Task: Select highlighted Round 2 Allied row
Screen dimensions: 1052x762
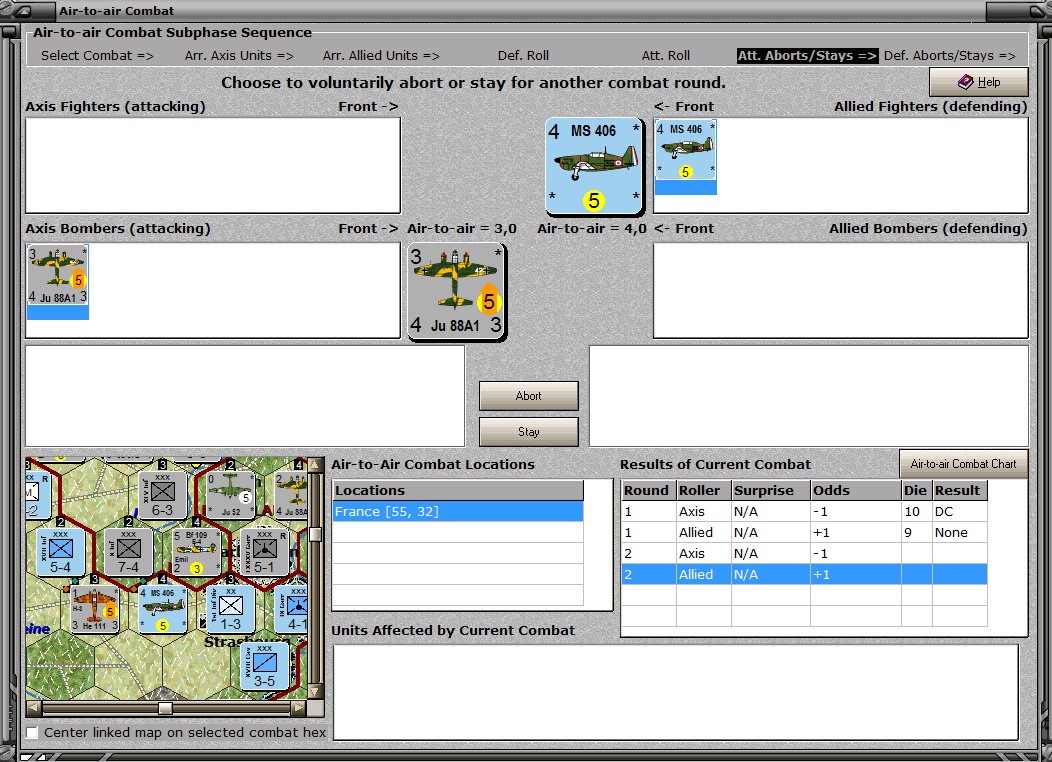Action: 804,574
